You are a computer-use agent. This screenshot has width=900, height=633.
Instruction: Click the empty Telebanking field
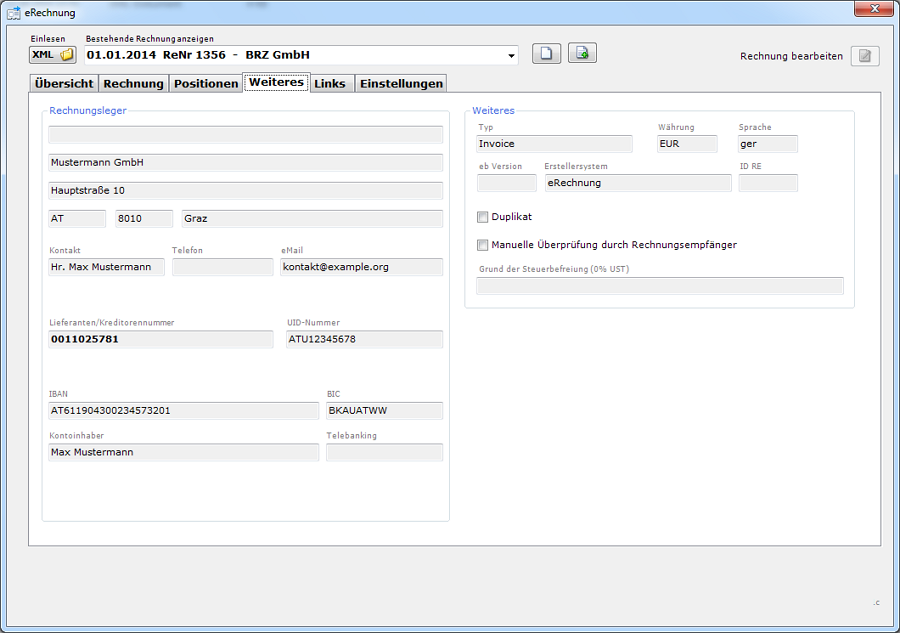(385, 452)
